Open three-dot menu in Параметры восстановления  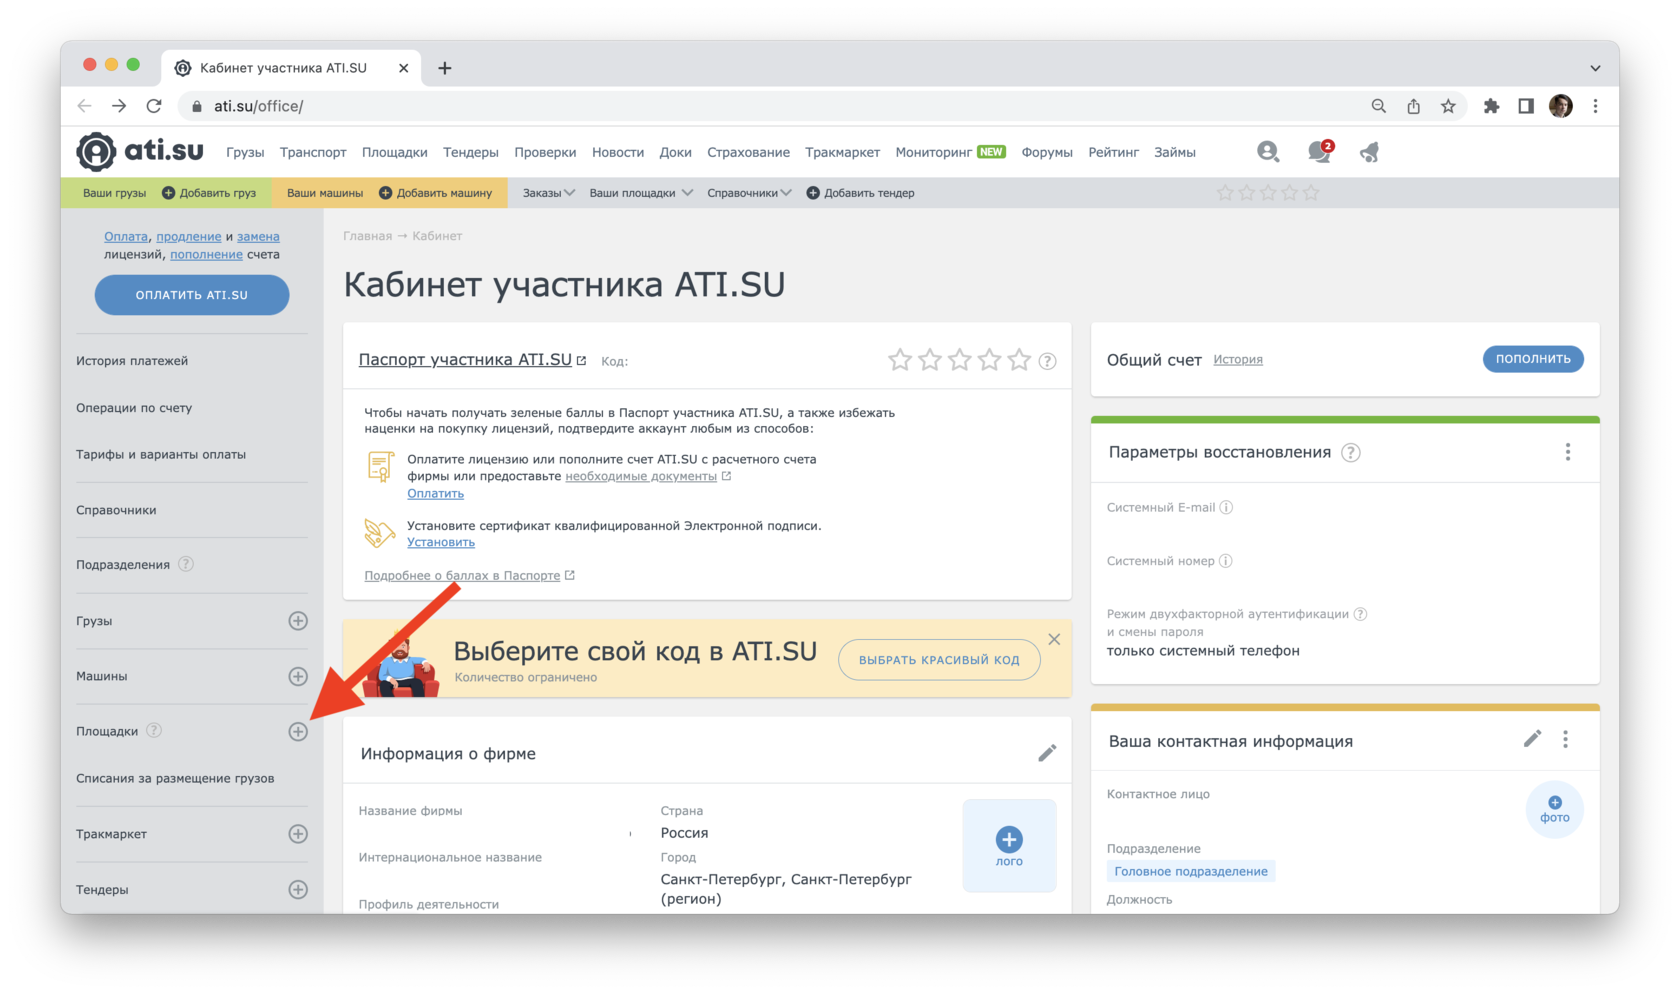(1568, 452)
